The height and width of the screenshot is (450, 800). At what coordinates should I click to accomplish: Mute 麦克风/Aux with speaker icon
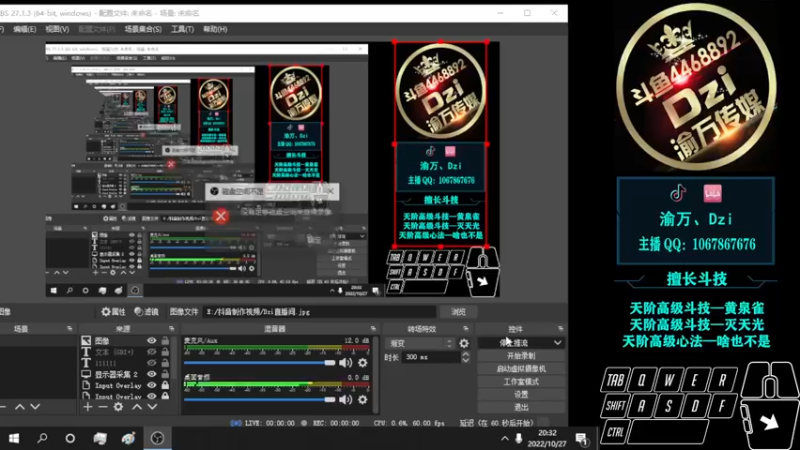point(345,363)
